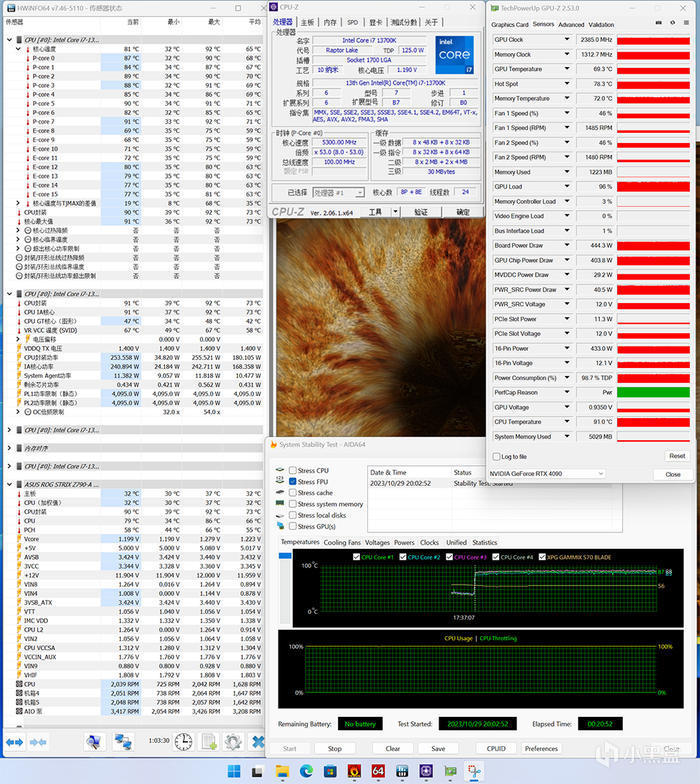Uncheck the Stress FPU checkbox
This screenshot has height=784, width=700.
pos(293,482)
